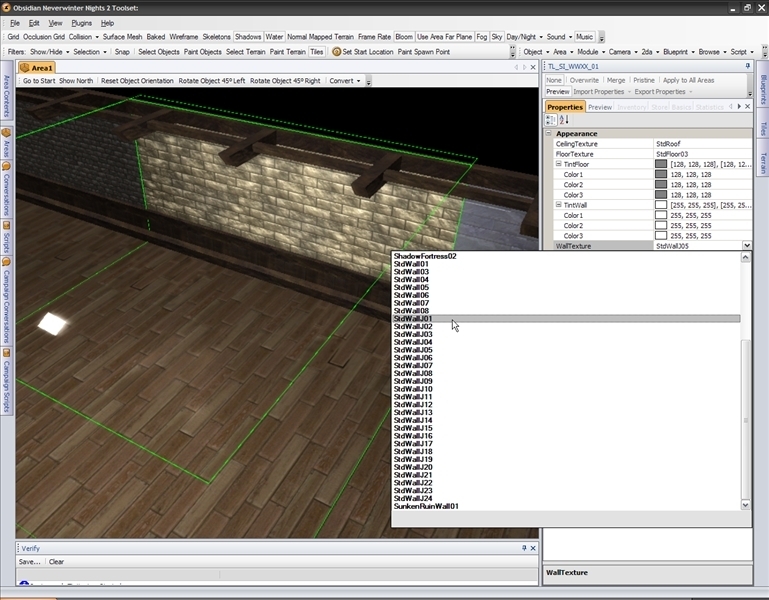Pin the TL_SI_WWXX_01 panel

coord(747,66)
